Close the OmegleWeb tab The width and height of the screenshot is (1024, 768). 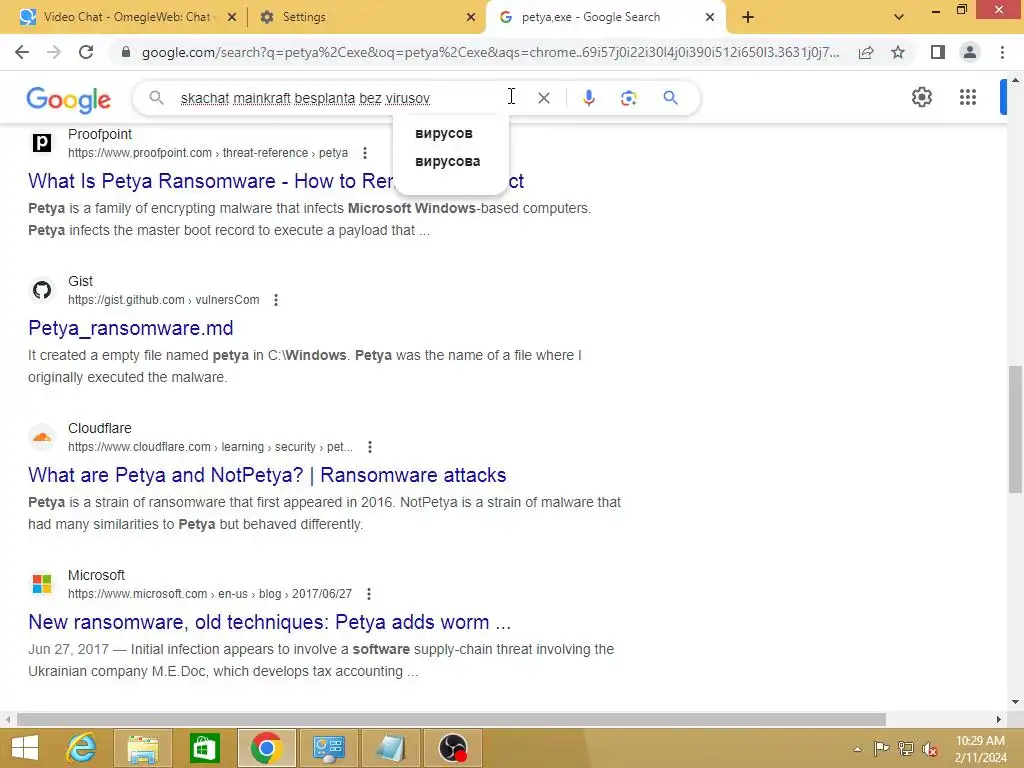(x=232, y=17)
